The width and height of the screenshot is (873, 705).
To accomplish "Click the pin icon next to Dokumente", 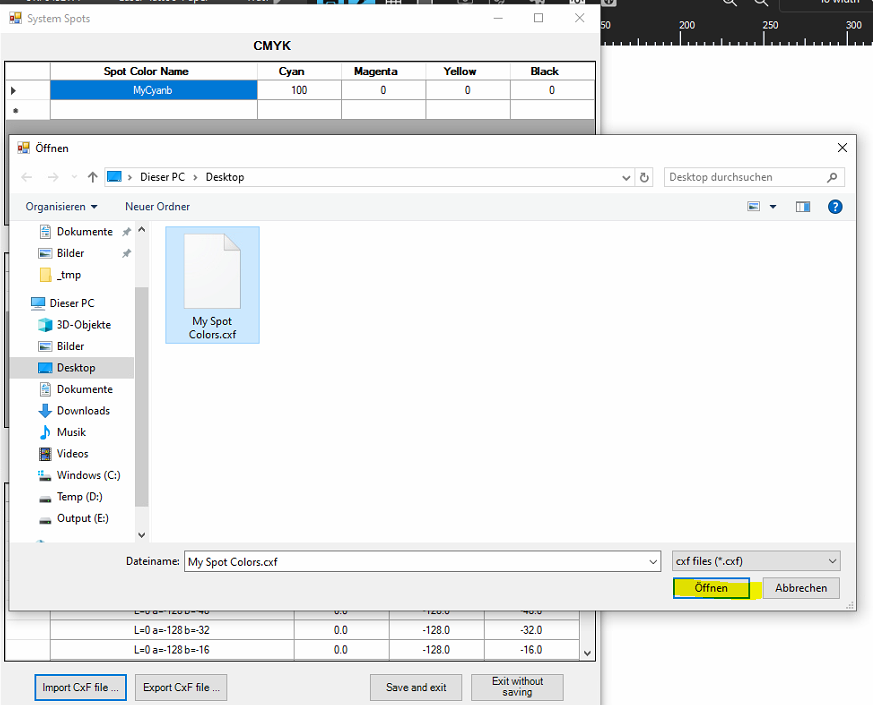I will coord(126,232).
